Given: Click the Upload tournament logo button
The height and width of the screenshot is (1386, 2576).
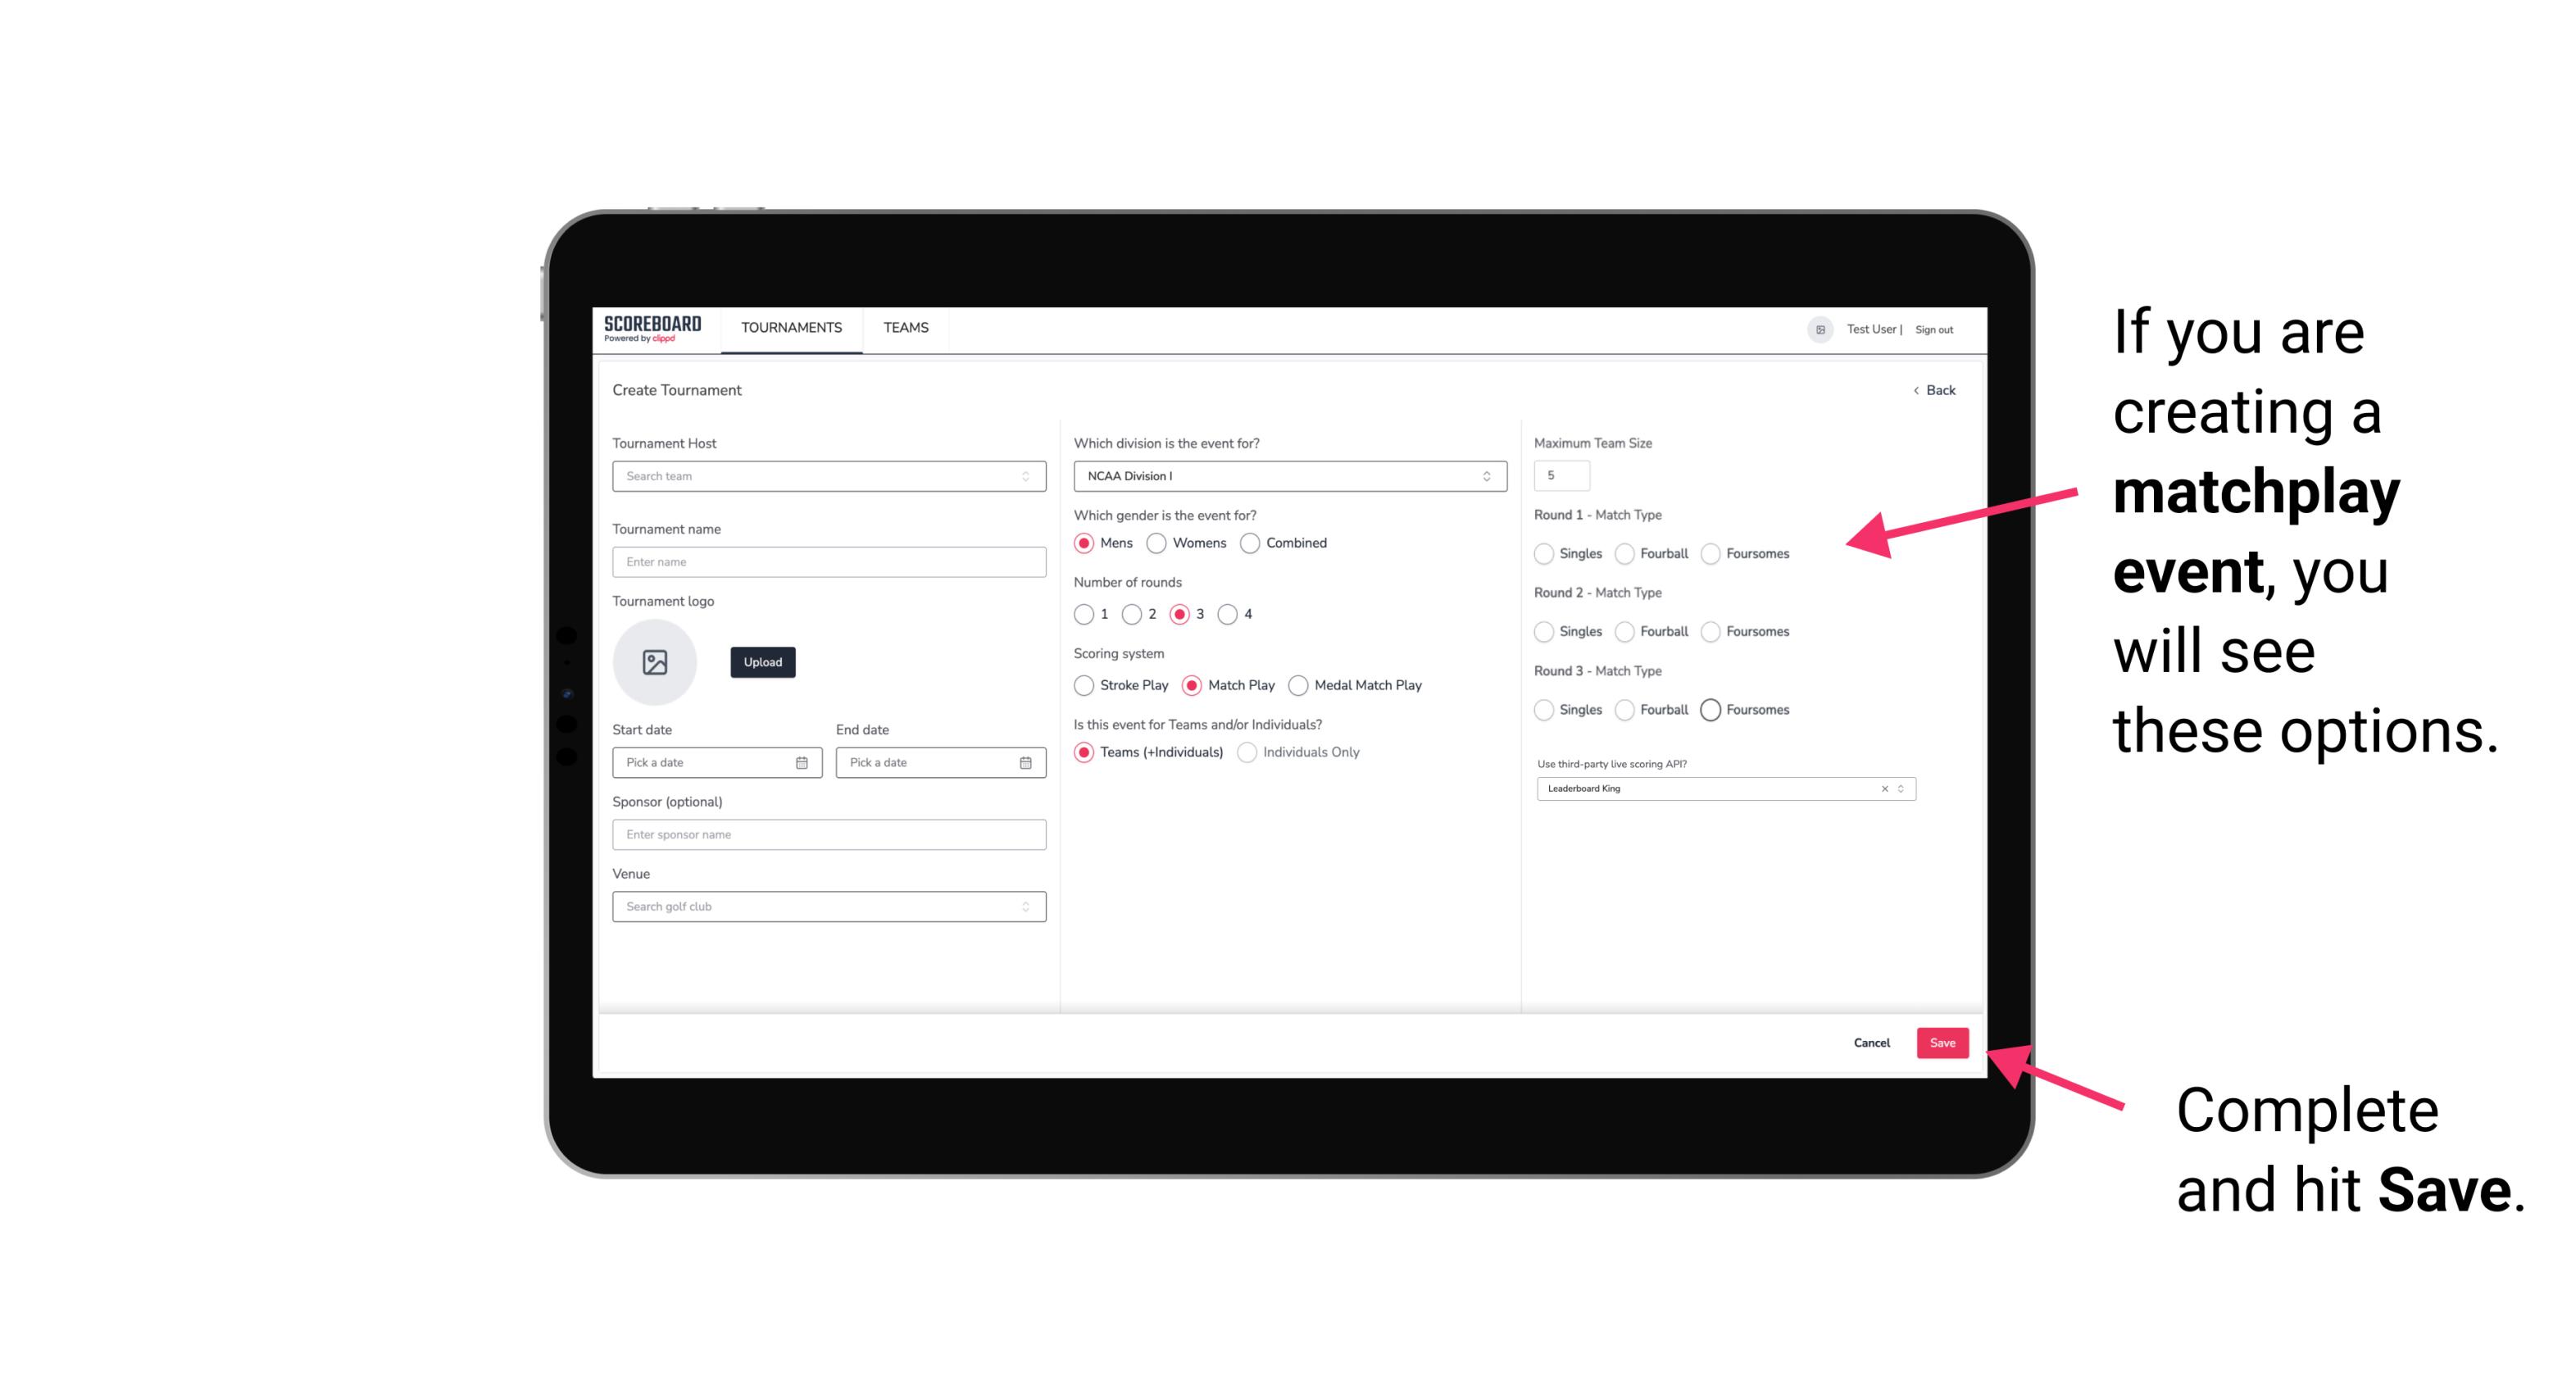Looking at the screenshot, I should pyautogui.click(x=761, y=662).
